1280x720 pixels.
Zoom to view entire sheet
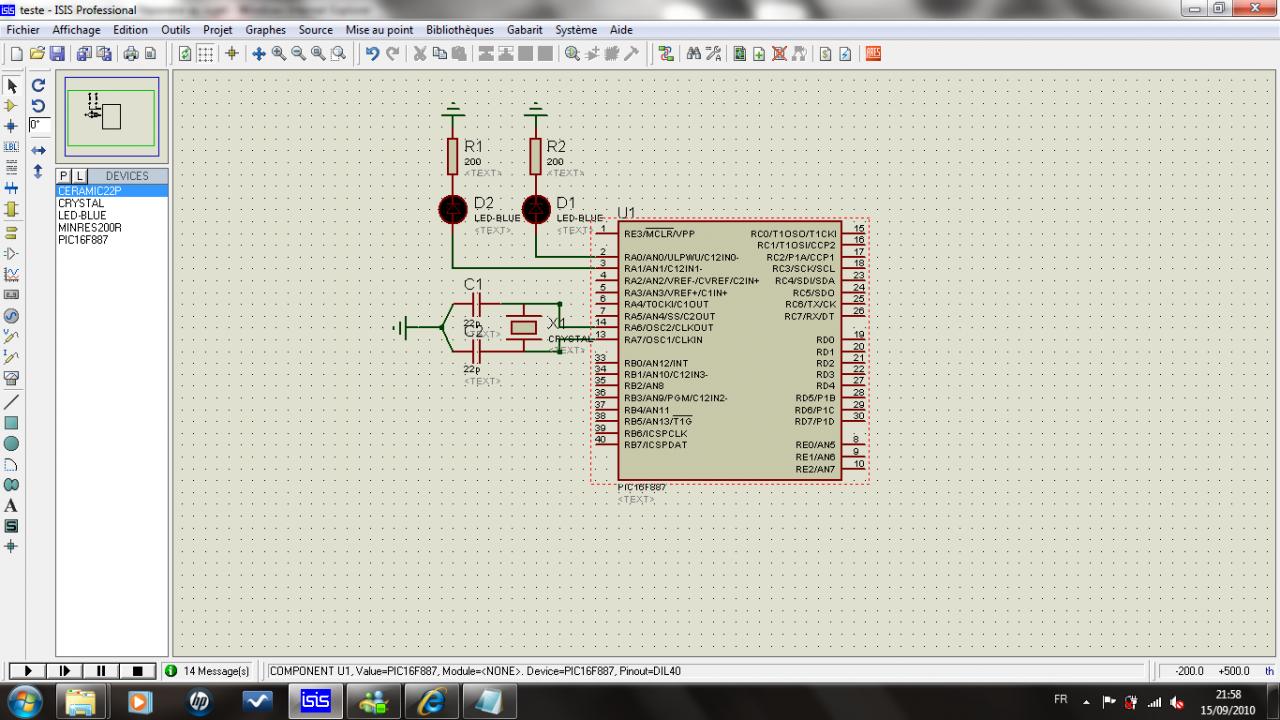[x=319, y=53]
